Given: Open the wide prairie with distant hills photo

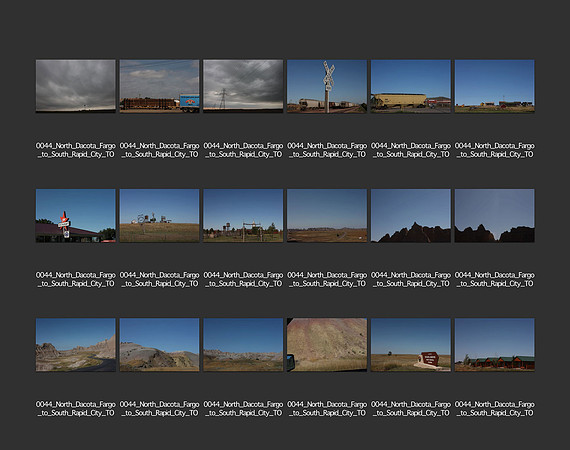Looking at the screenshot, I should (x=327, y=216).
